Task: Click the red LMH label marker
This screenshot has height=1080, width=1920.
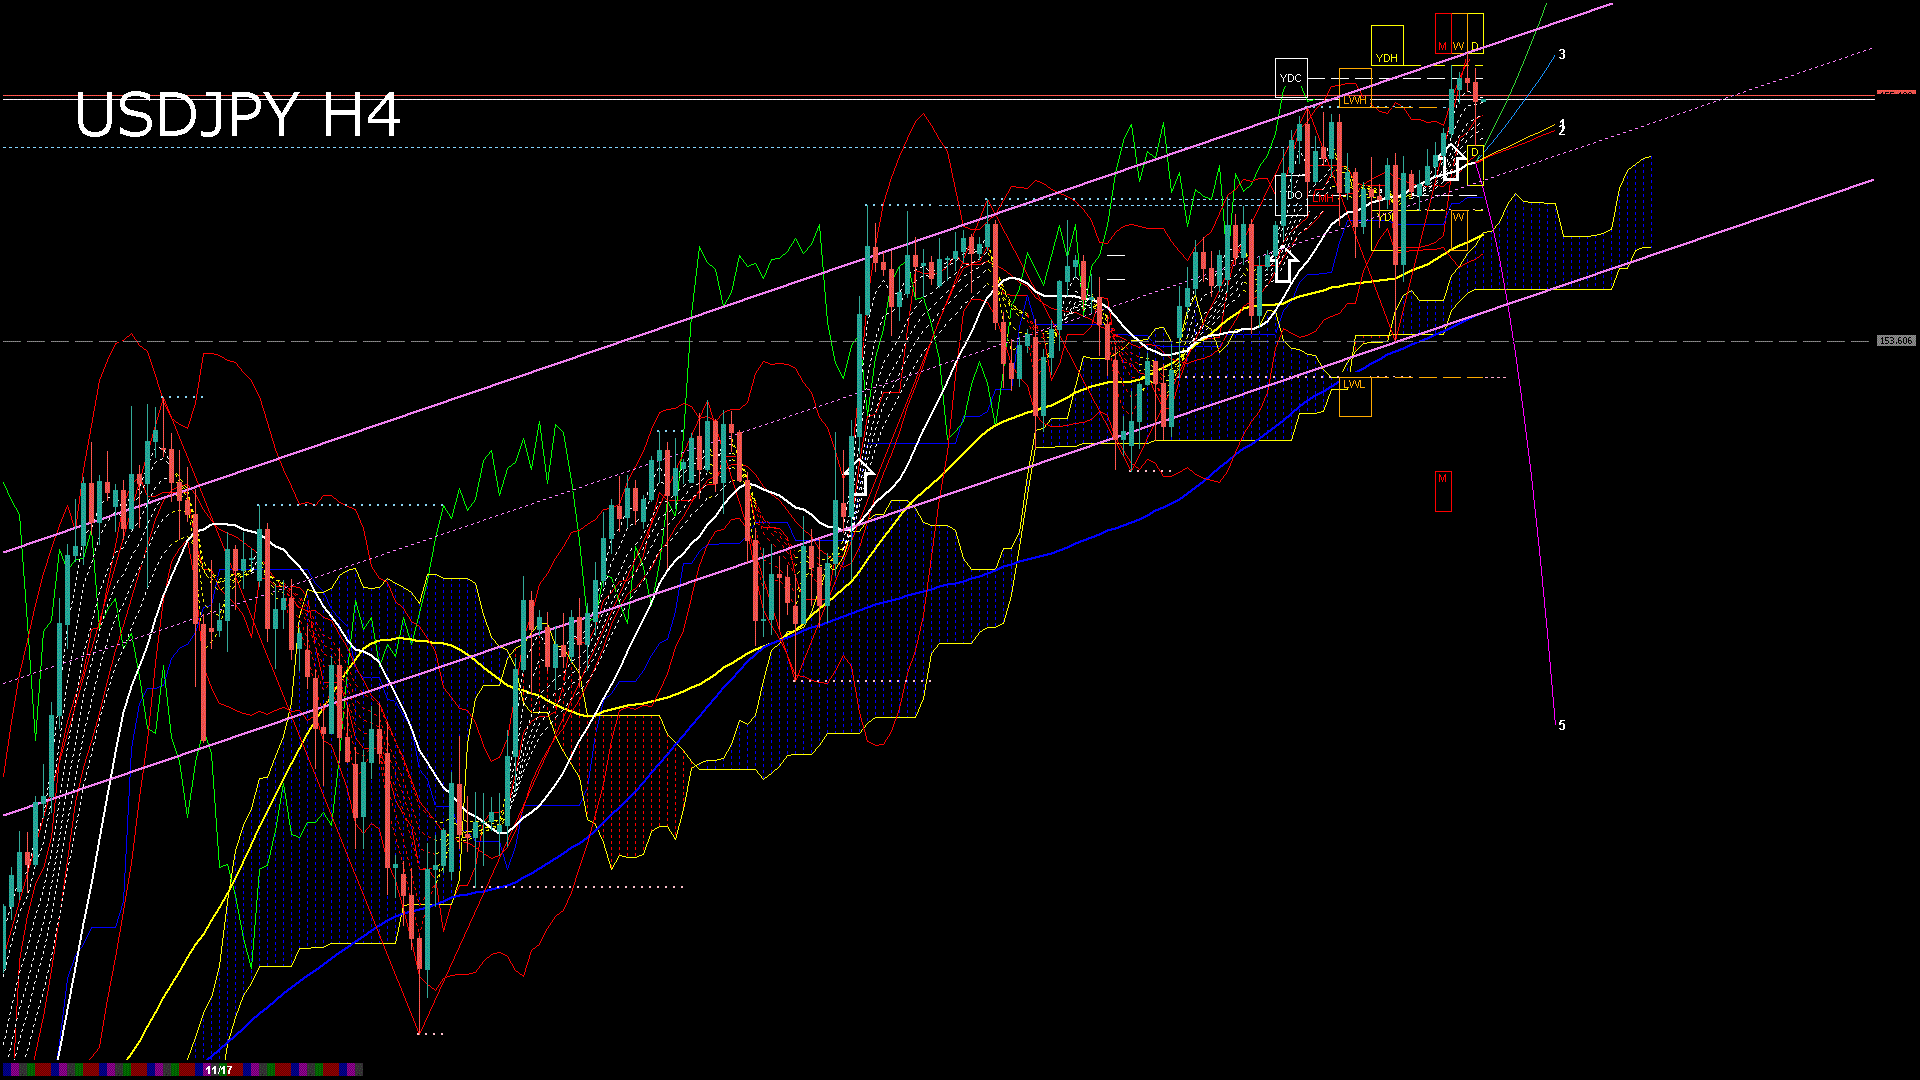Action: (x=1324, y=198)
